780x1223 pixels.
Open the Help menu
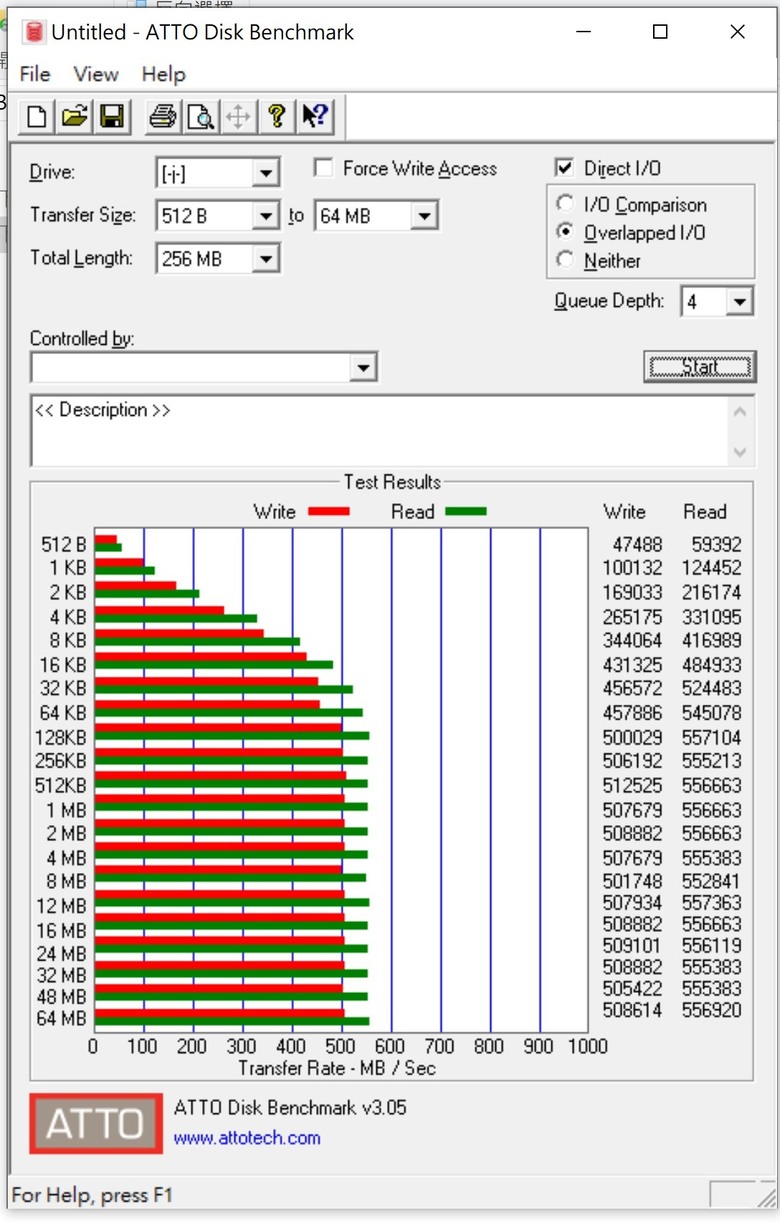pos(163,74)
